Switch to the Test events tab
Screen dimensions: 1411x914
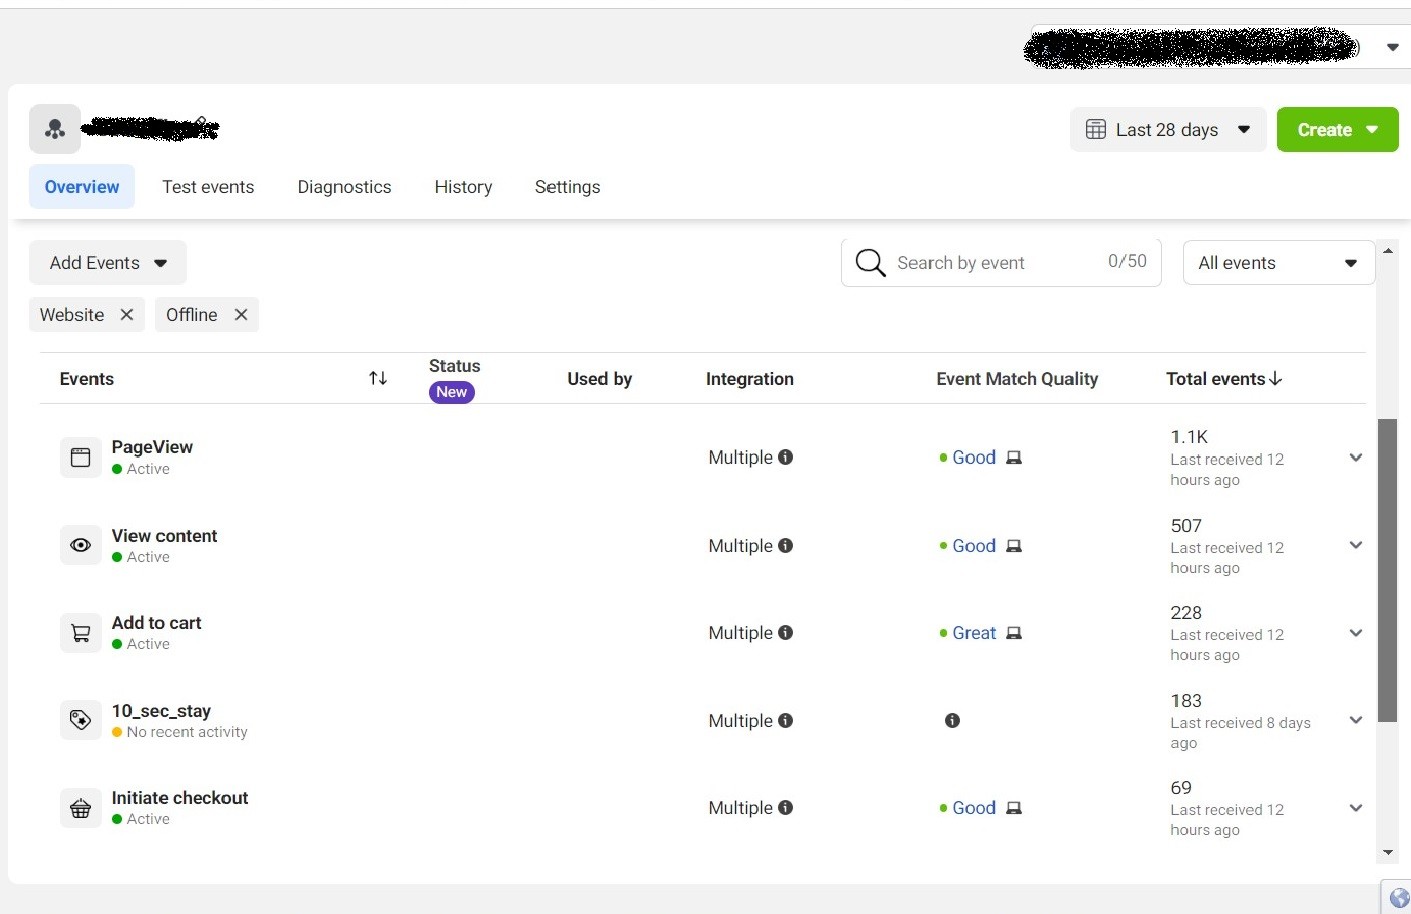pos(208,187)
